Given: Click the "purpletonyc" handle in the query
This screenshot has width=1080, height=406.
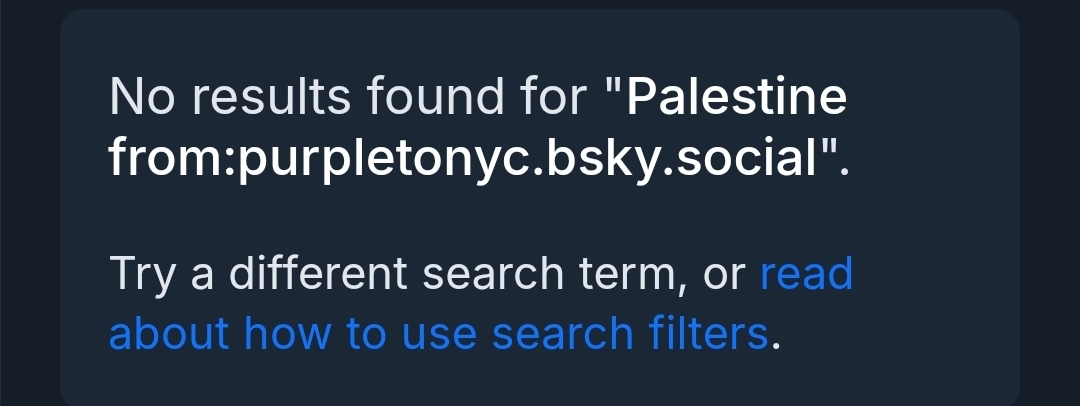Looking at the screenshot, I should tap(399, 159).
